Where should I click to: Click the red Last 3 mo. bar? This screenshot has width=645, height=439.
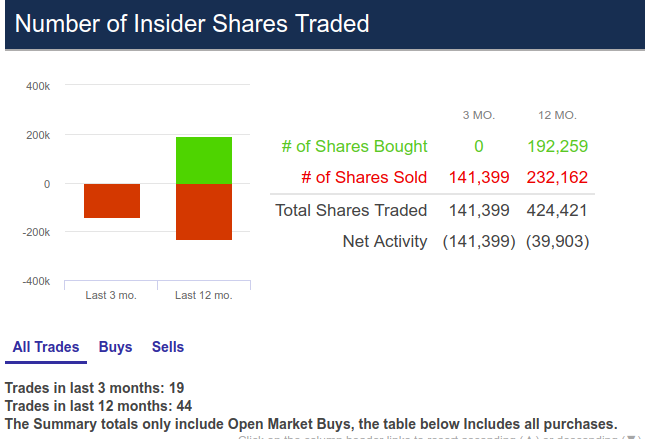[x=112, y=200]
